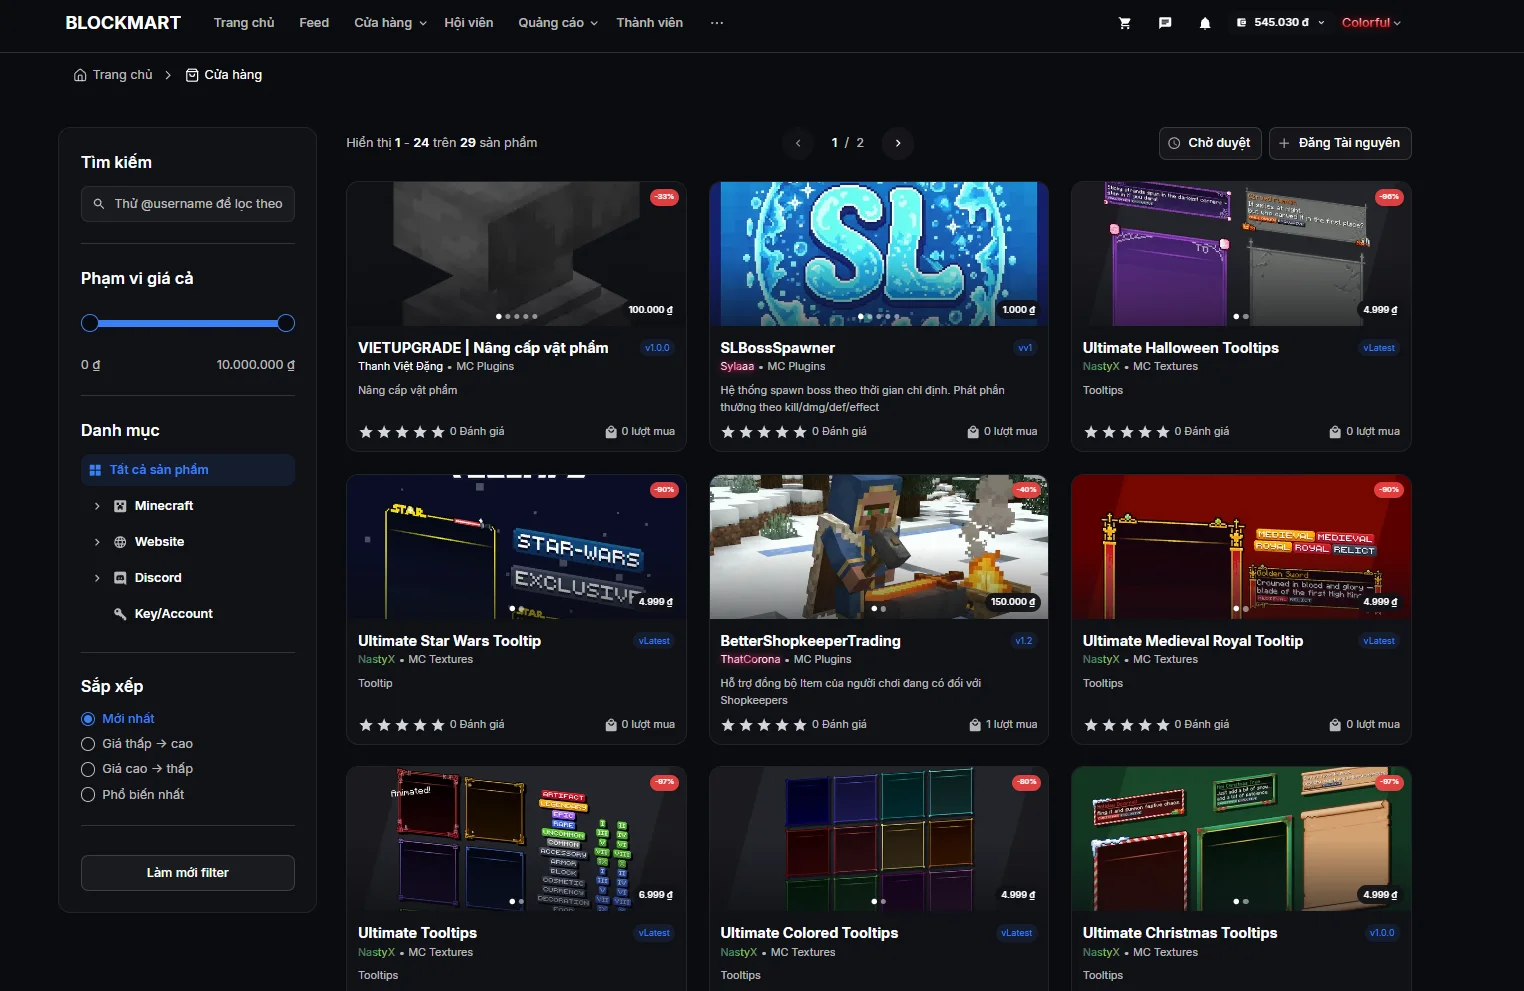1524x991 pixels.
Task: Click the maximum price slider handle
Action: click(286, 323)
